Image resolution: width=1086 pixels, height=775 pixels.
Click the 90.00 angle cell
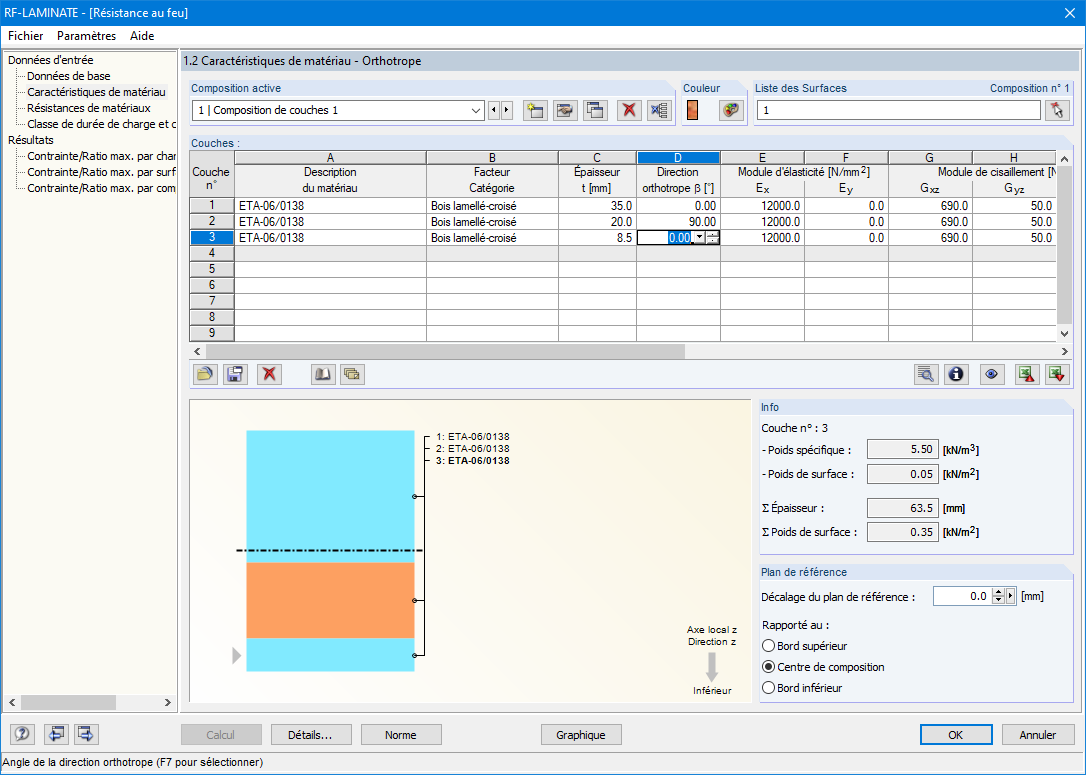(x=678, y=222)
